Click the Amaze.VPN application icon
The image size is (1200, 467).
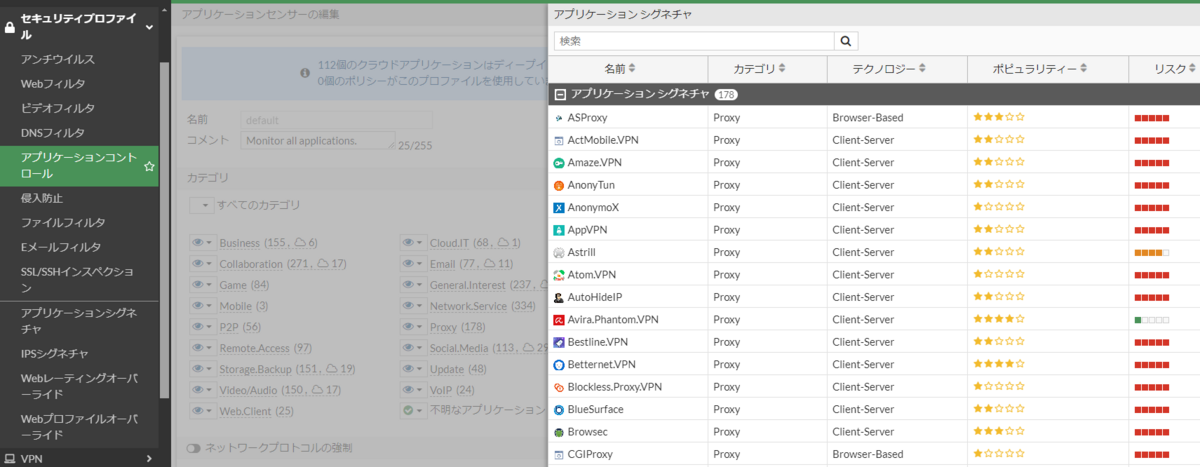click(559, 162)
